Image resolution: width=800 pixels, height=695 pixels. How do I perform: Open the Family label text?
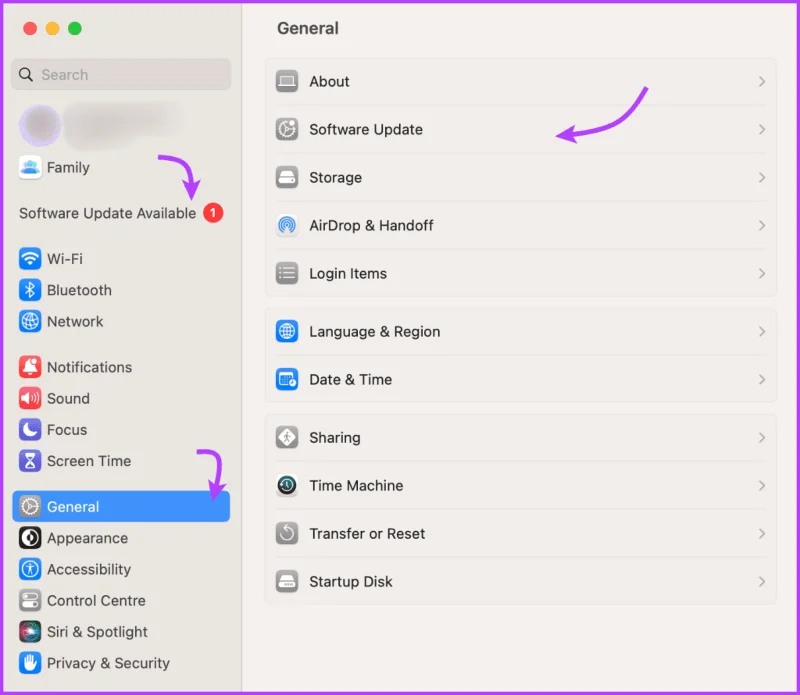click(68, 167)
